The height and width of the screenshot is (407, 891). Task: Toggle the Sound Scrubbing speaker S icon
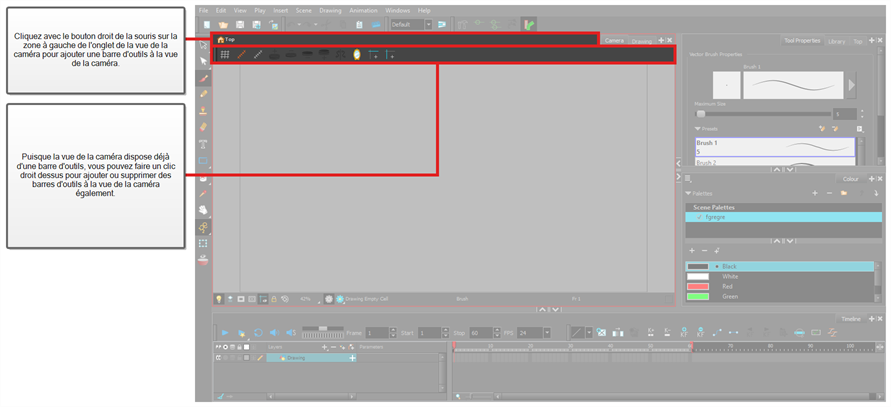click(x=291, y=333)
